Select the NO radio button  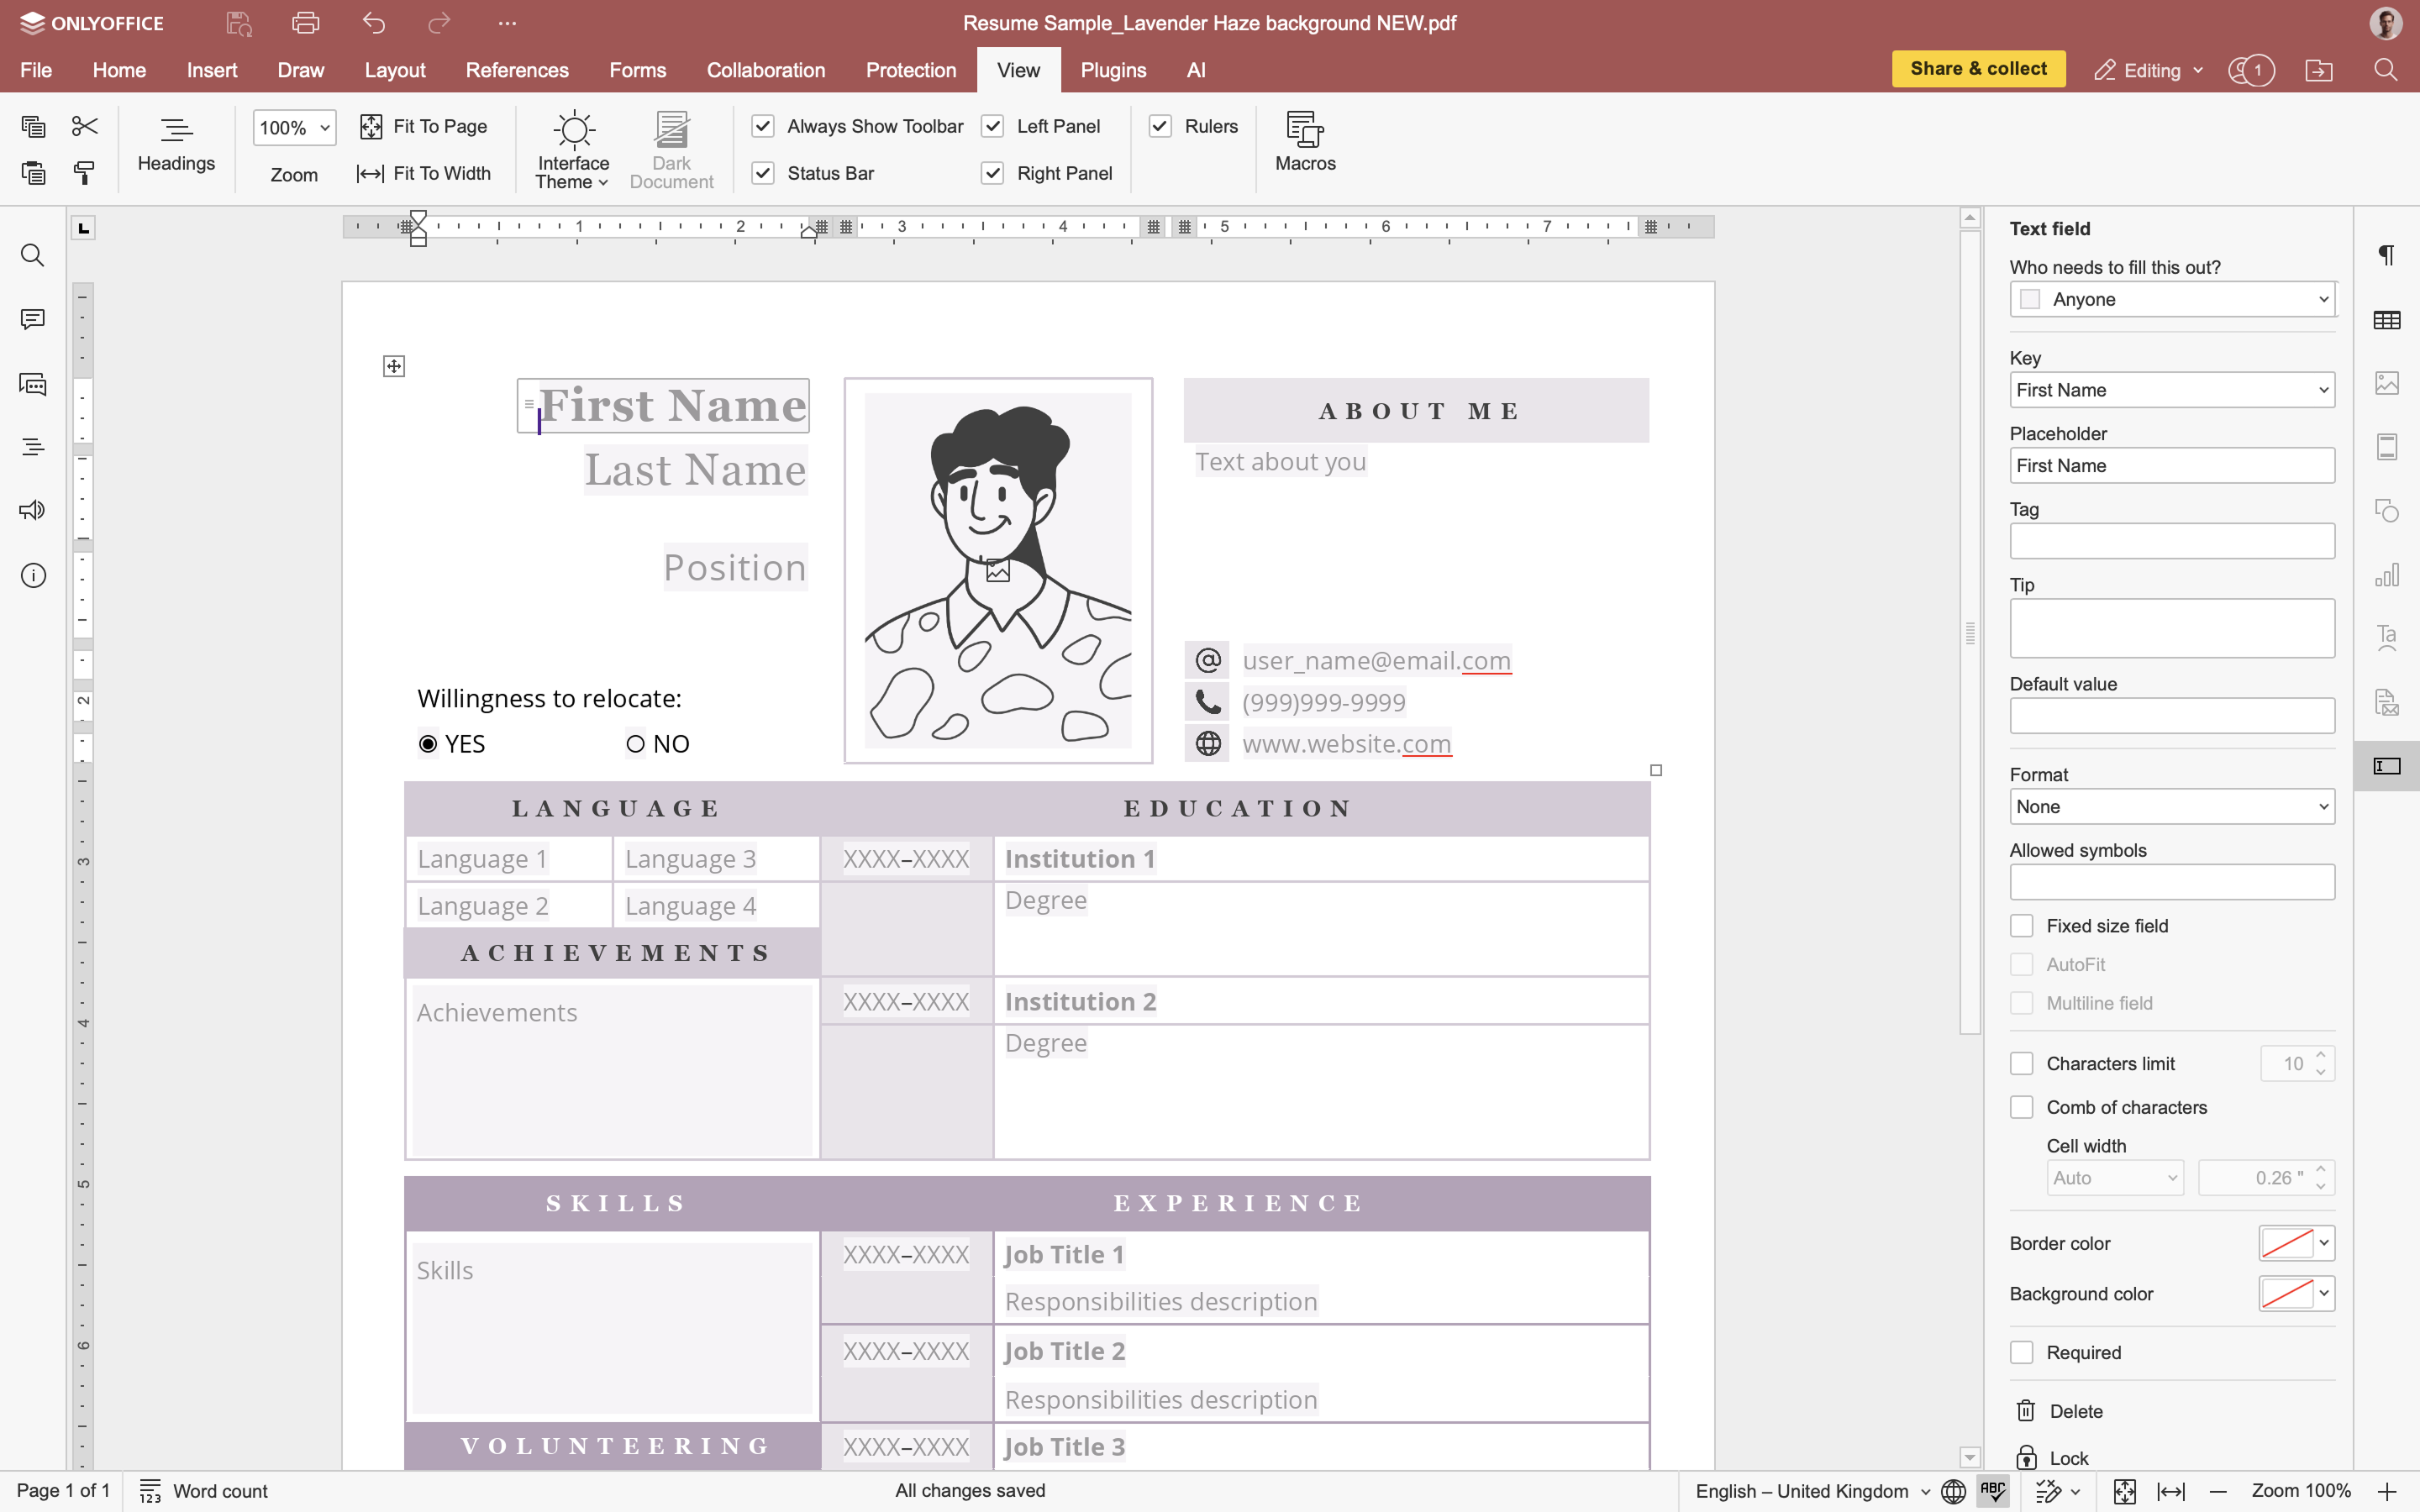click(635, 744)
